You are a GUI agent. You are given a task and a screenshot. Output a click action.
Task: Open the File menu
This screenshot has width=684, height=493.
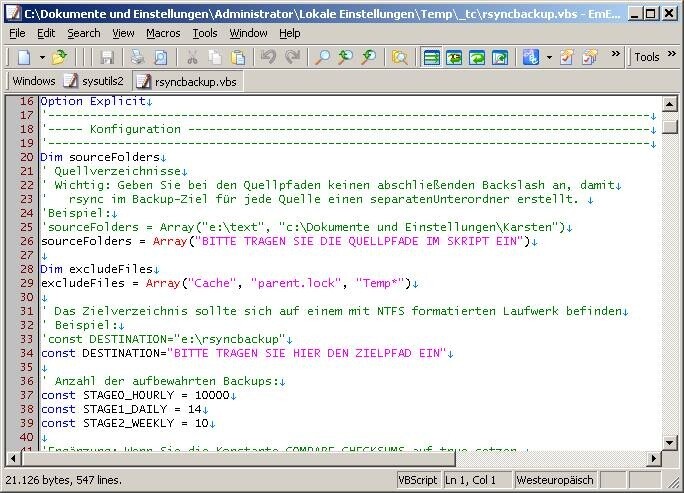(x=17, y=33)
